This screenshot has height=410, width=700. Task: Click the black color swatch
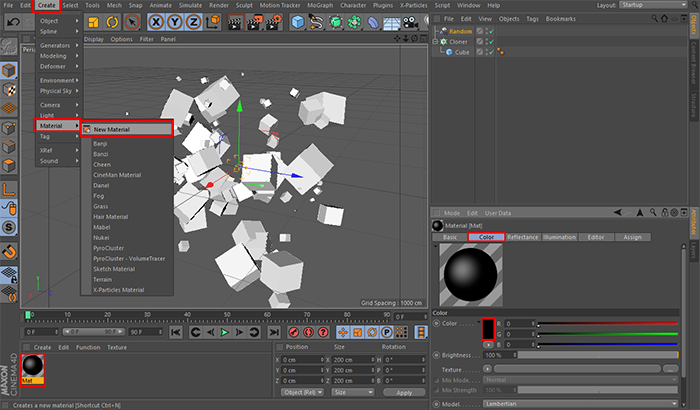(488, 330)
